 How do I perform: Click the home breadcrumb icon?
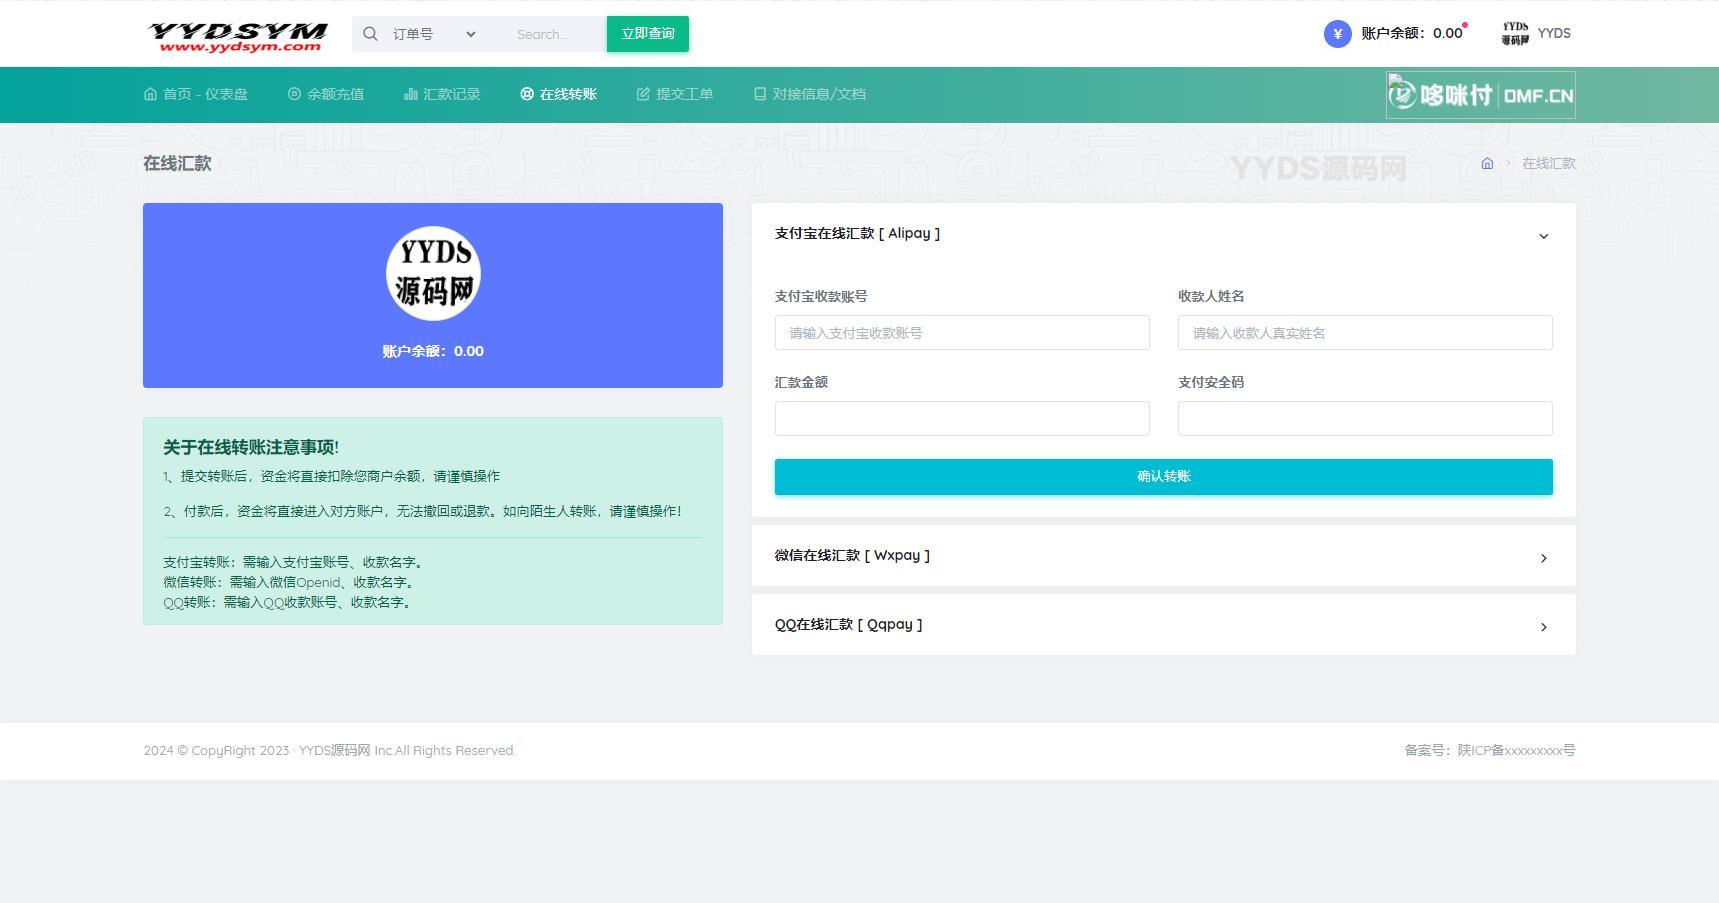[1487, 164]
